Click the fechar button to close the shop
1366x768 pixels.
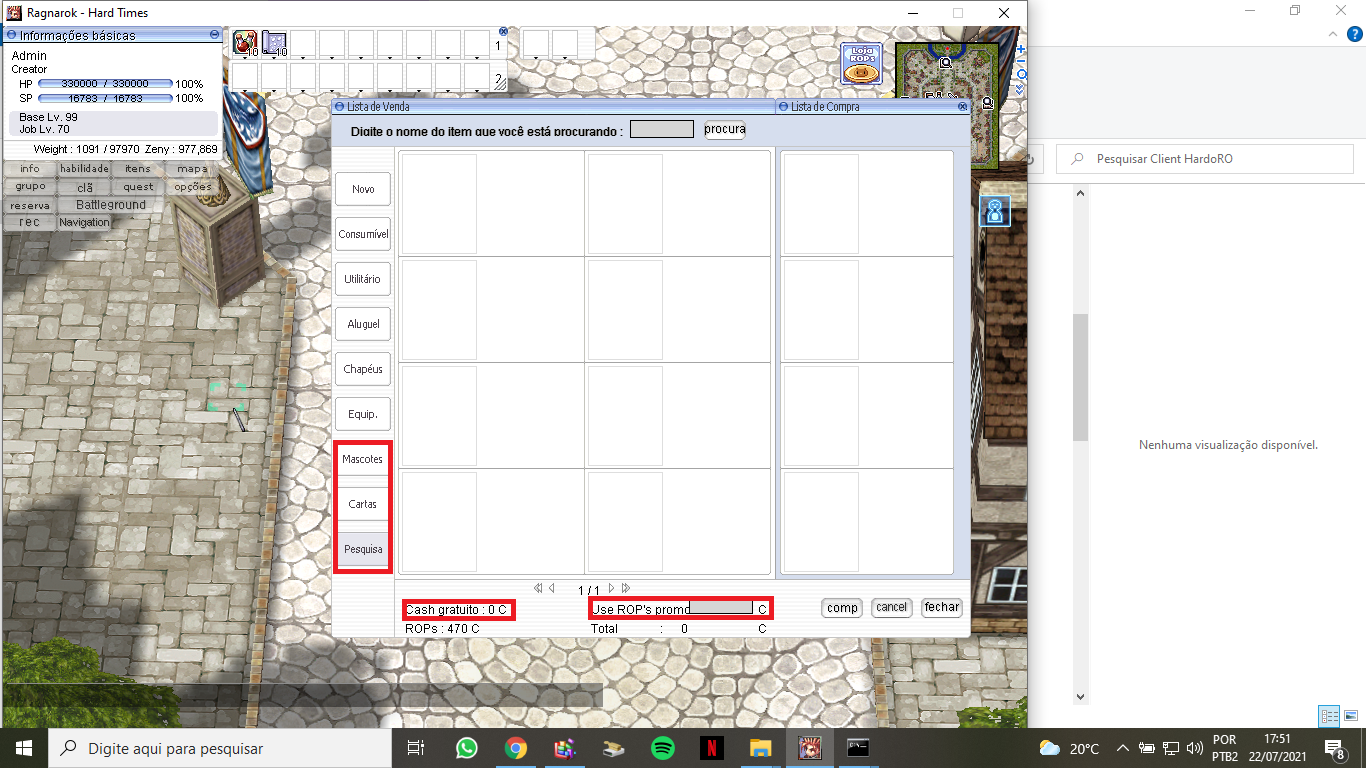coord(941,608)
